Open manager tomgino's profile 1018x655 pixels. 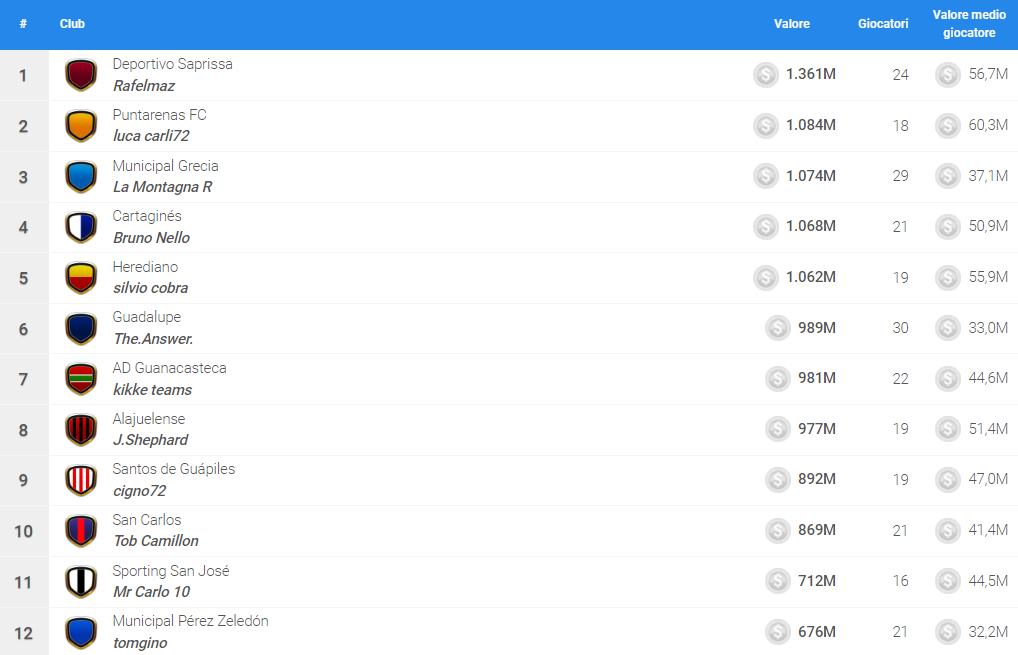140,643
